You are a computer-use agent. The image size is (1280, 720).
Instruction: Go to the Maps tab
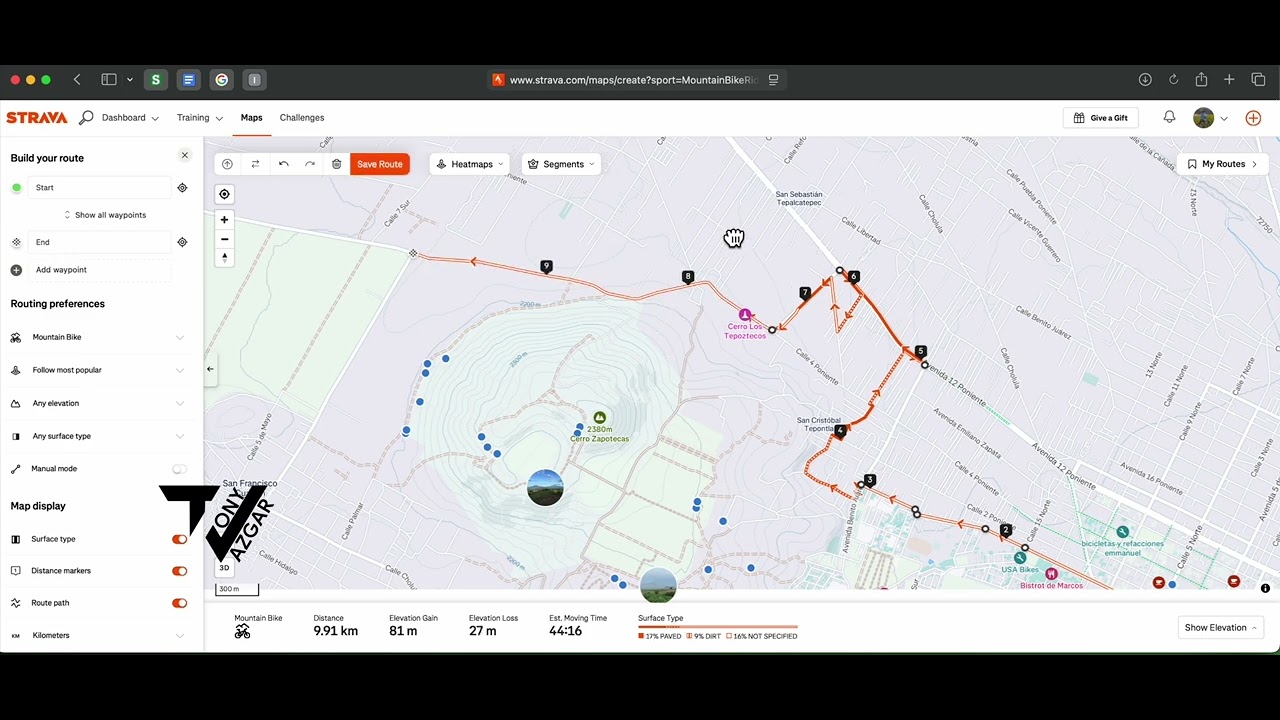click(251, 118)
